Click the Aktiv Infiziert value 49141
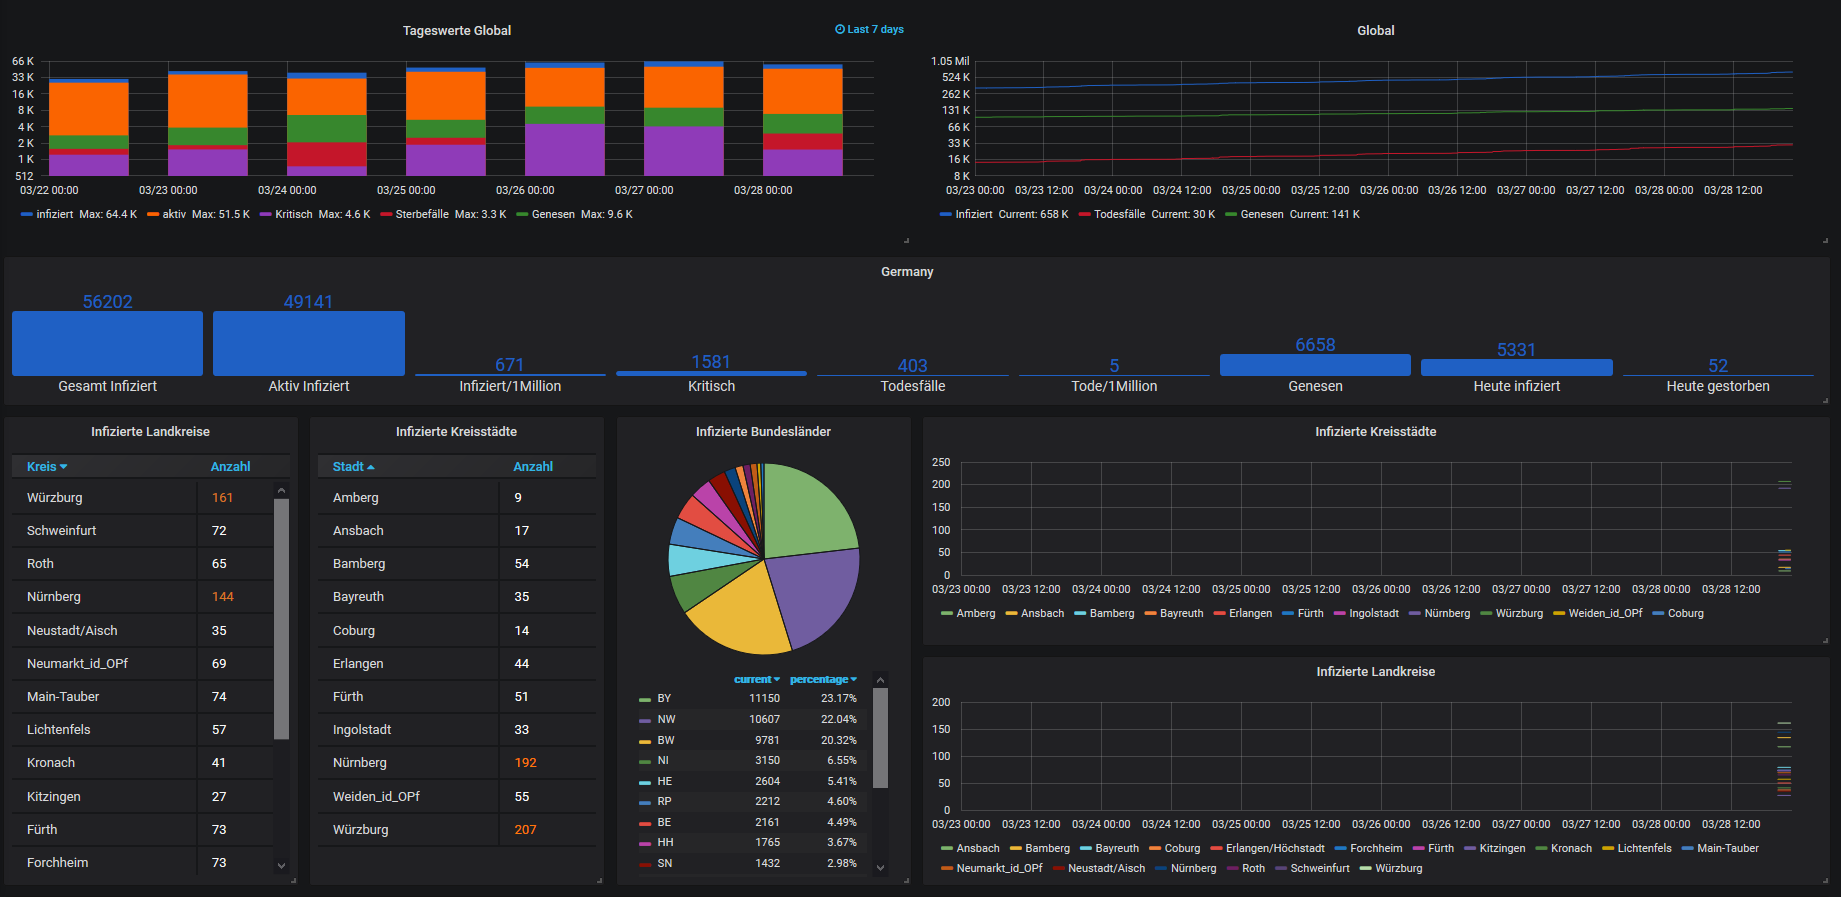Image resolution: width=1841 pixels, height=897 pixels. [x=308, y=302]
